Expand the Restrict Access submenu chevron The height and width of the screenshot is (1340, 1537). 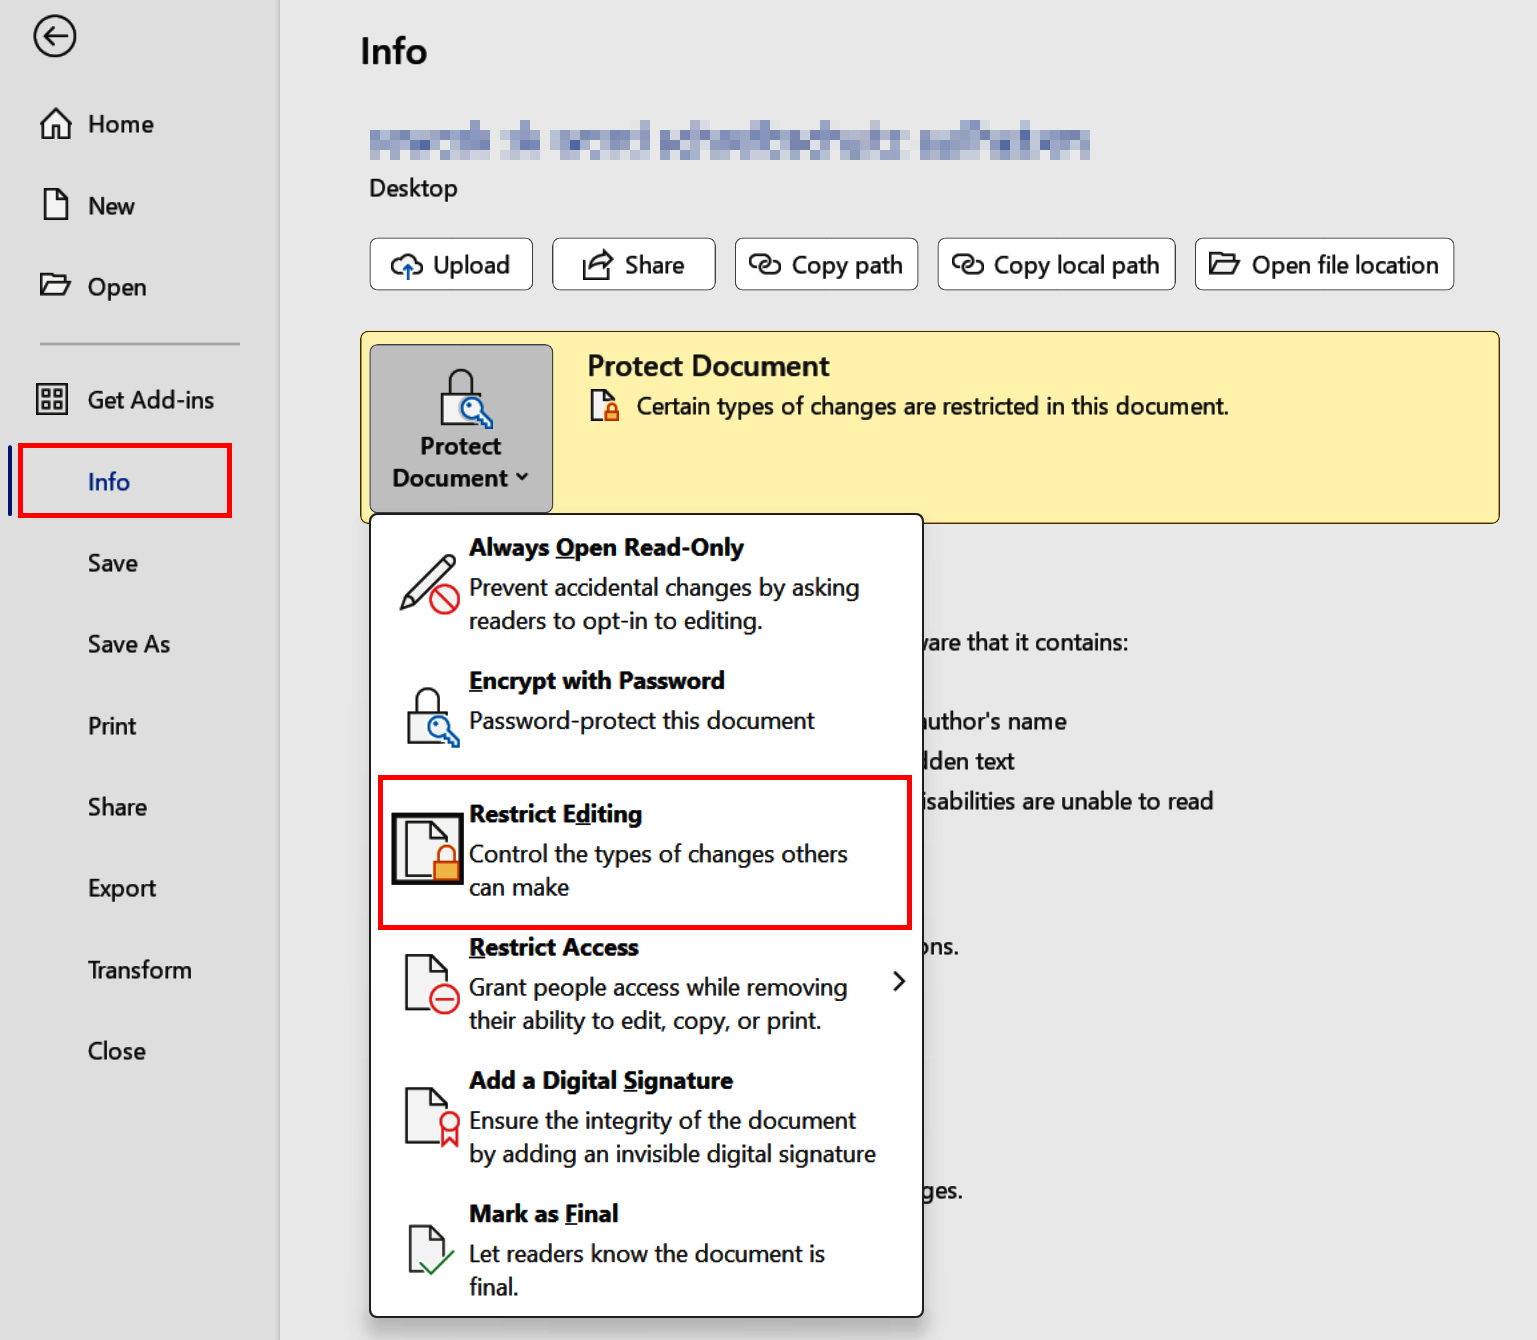coord(898,981)
